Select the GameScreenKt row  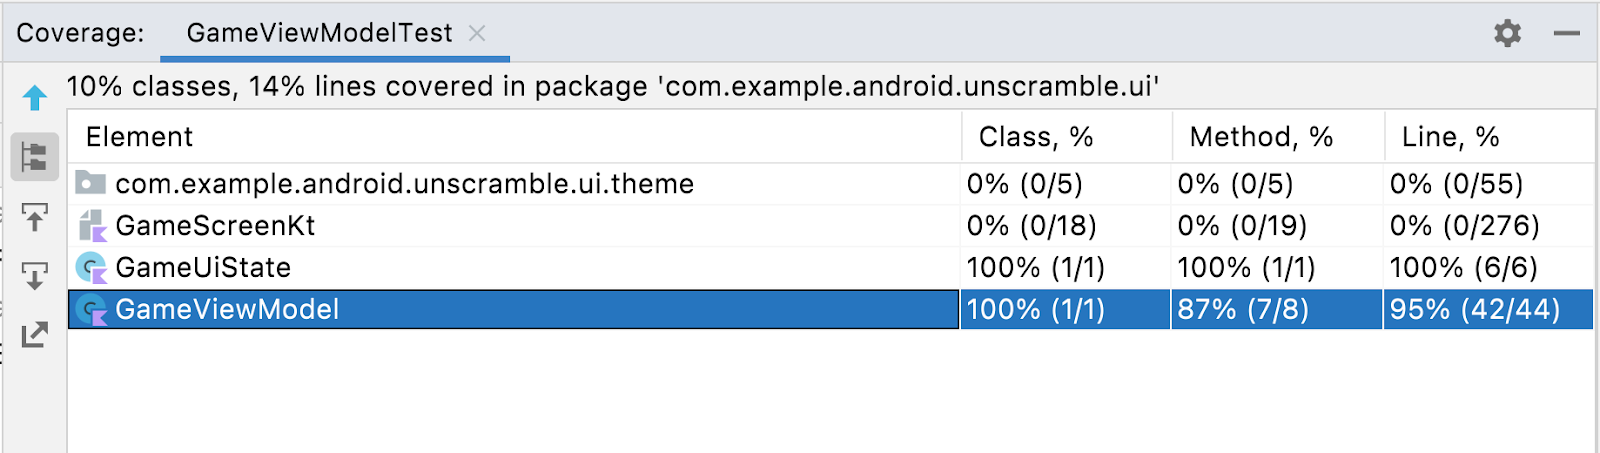(215, 226)
